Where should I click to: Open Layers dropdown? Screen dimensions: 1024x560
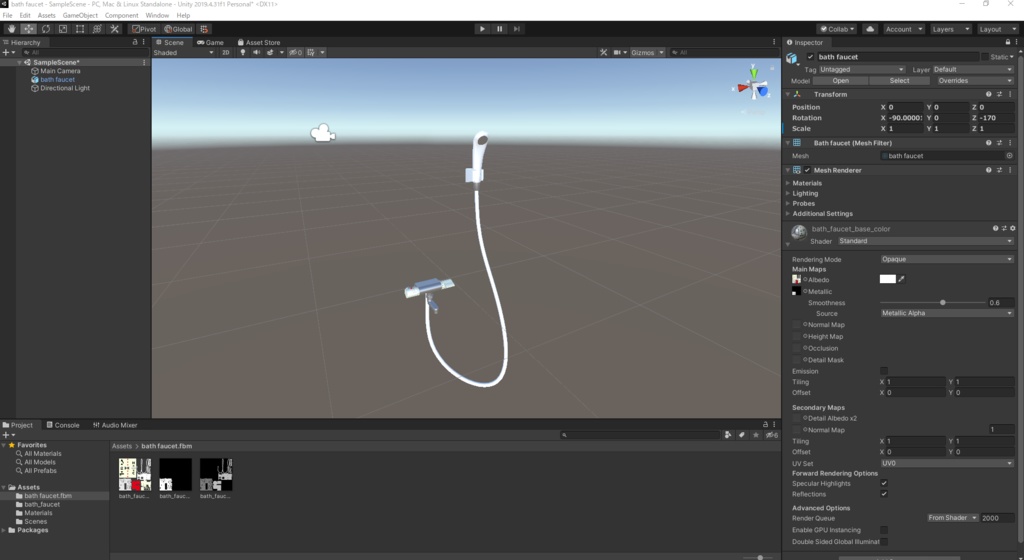click(x=950, y=29)
